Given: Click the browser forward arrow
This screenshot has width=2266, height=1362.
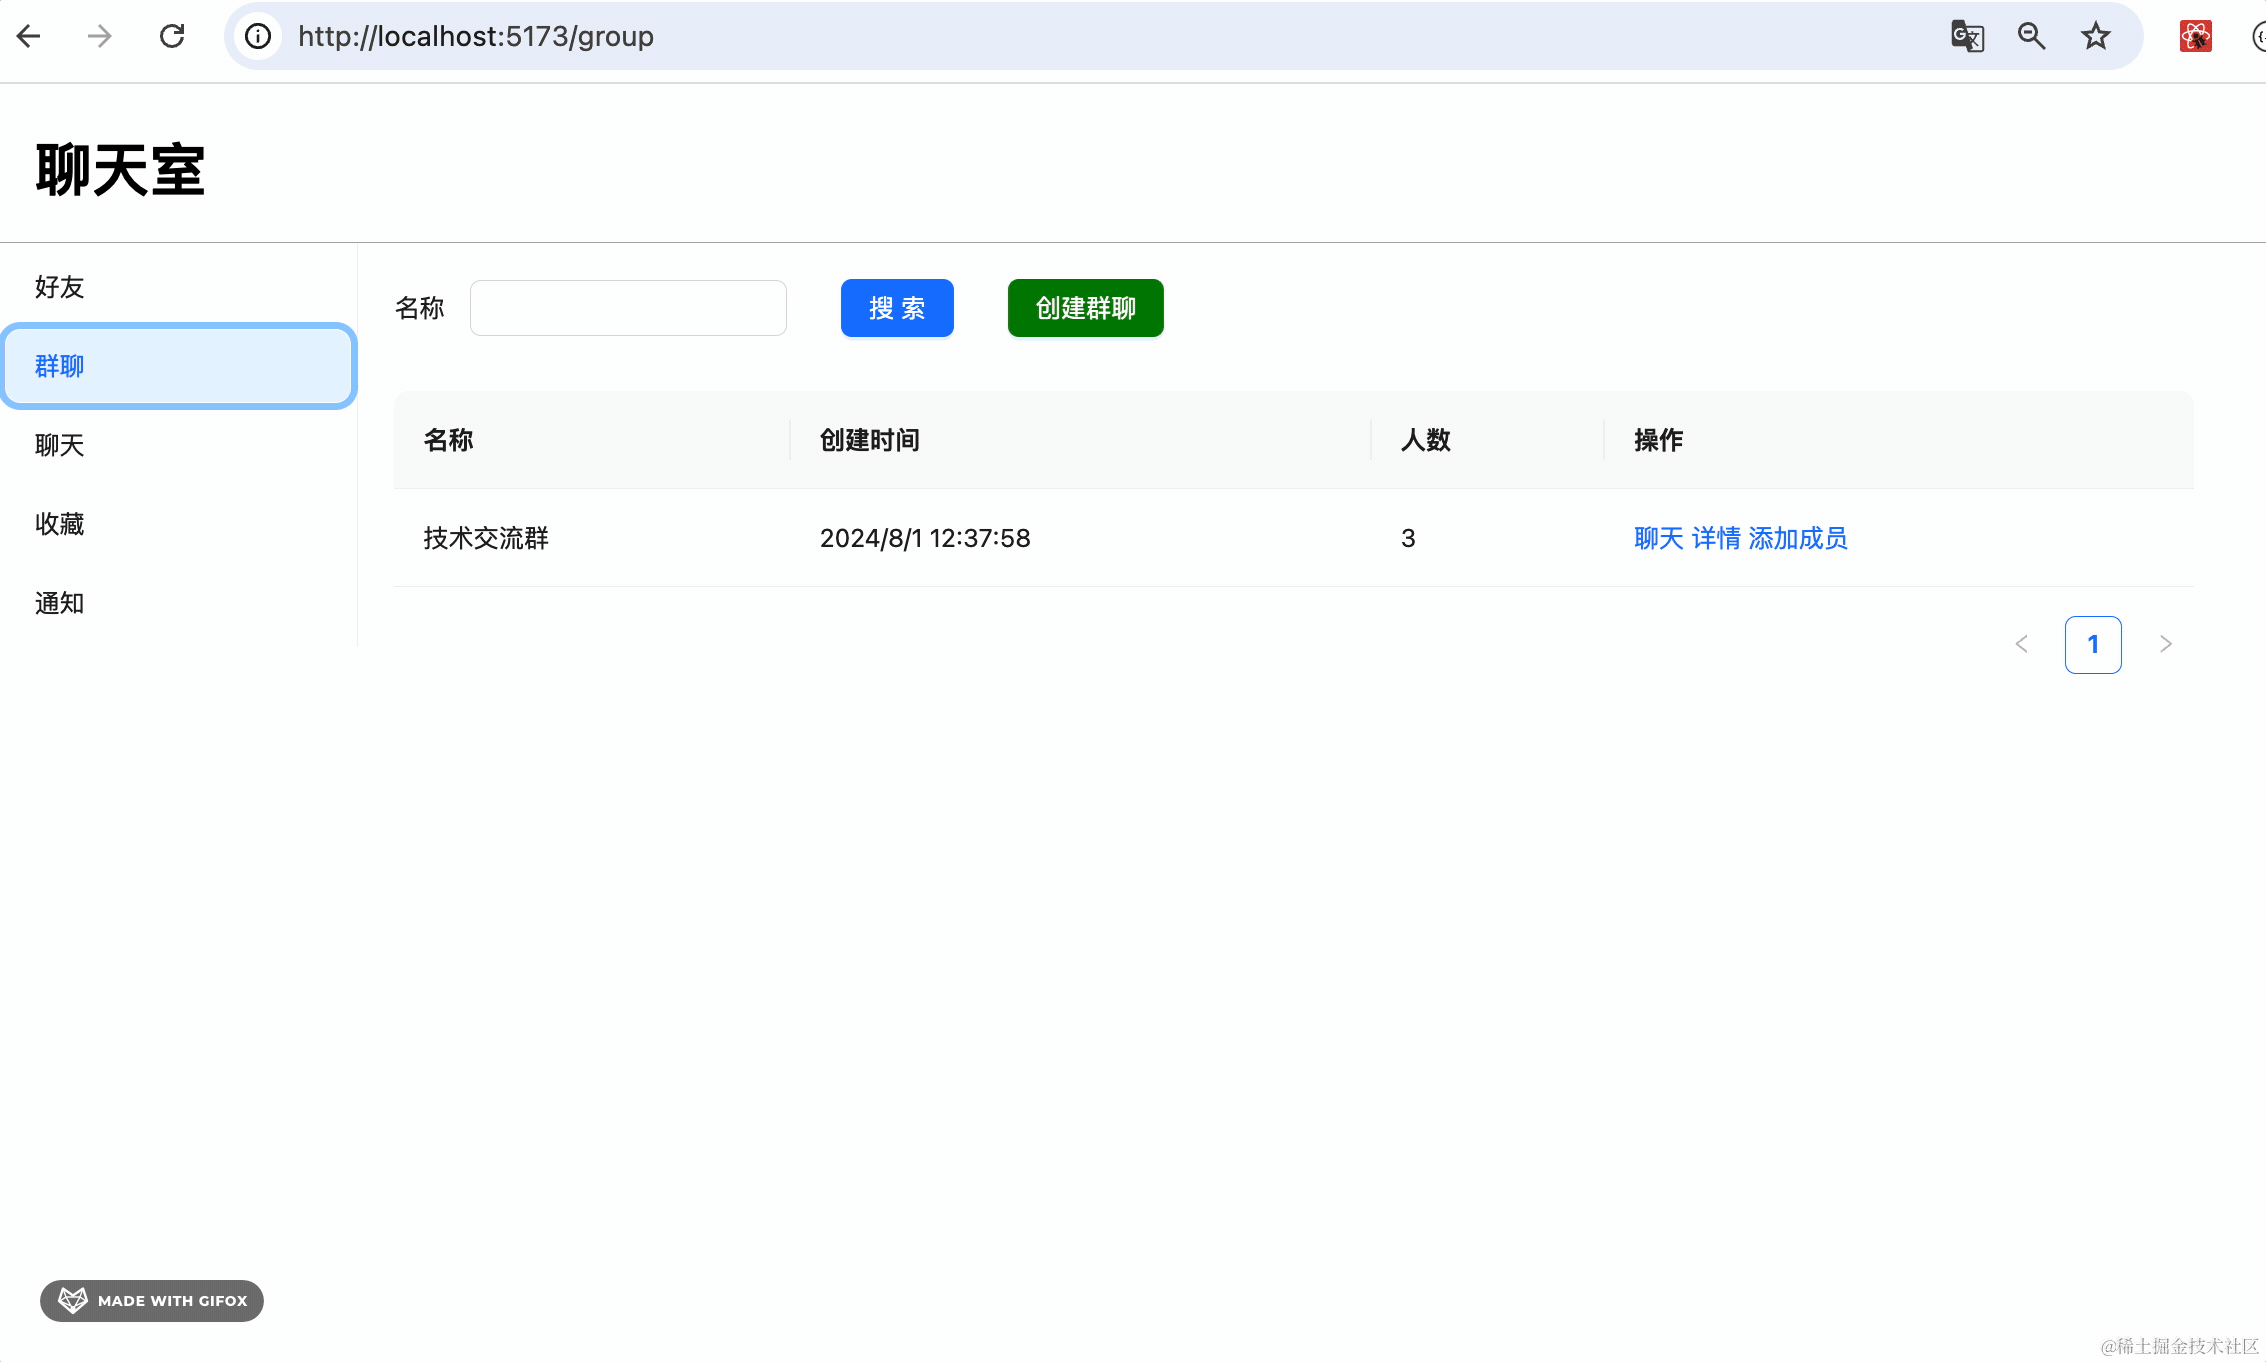Looking at the screenshot, I should [99, 37].
